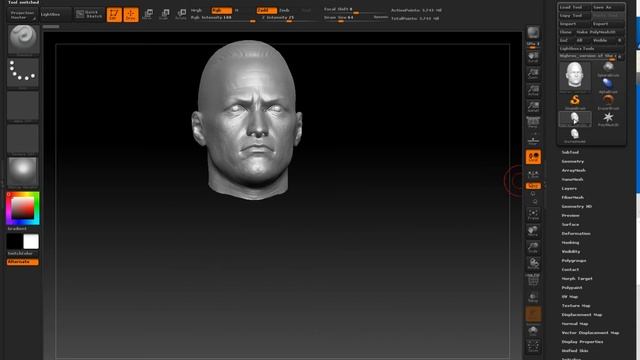640x360 pixels.
Task: Open the Morph Target section
Action: pyautogui.click(x=577, y=278)
